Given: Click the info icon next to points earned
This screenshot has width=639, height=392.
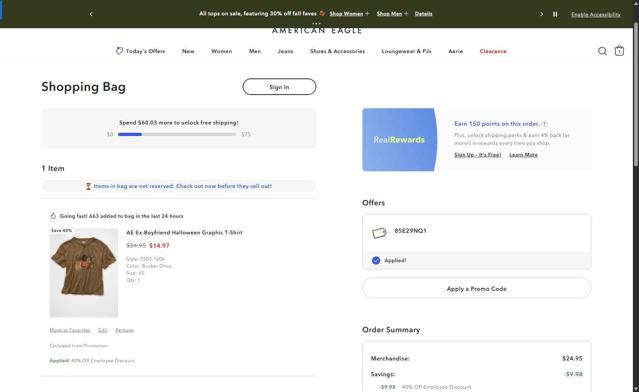Looking at the screenshot, I should pyautogui.click(x=544, y=124).
